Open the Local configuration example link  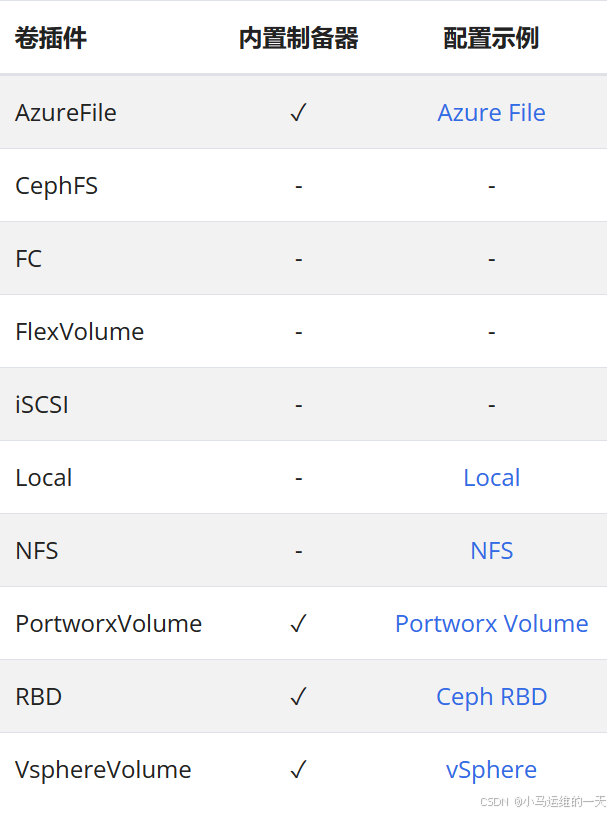pos(491,478)
